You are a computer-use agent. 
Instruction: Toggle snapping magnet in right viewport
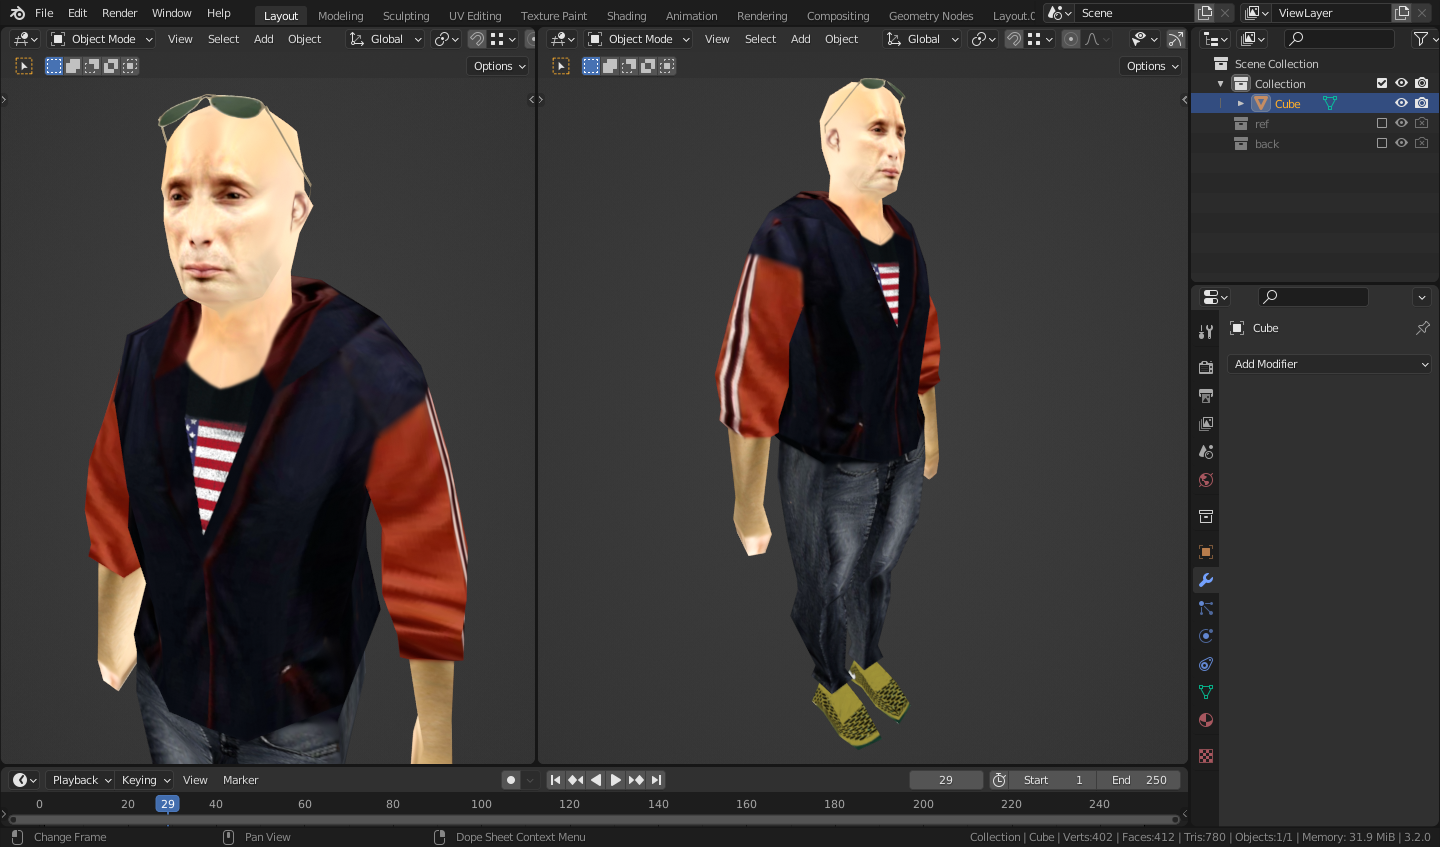click(1014, 39)
